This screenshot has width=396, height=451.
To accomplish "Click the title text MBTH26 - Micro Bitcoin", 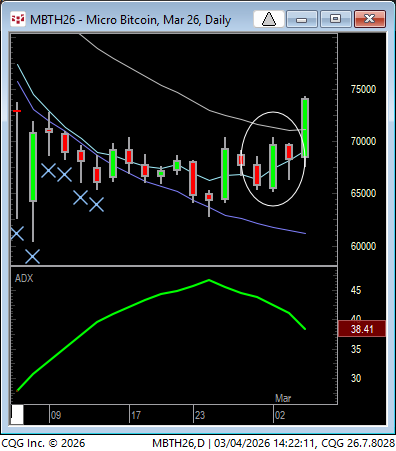I will 130,20.
